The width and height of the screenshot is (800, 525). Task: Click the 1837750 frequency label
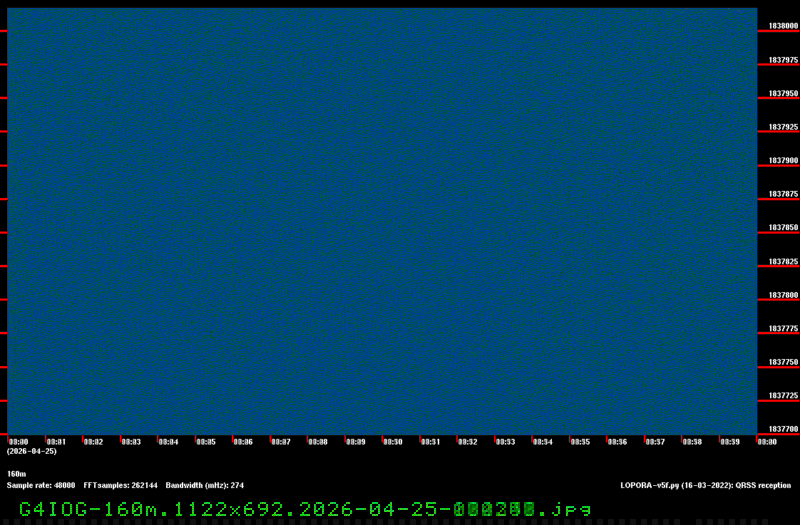pyautogui.click(x=783, y=362)
